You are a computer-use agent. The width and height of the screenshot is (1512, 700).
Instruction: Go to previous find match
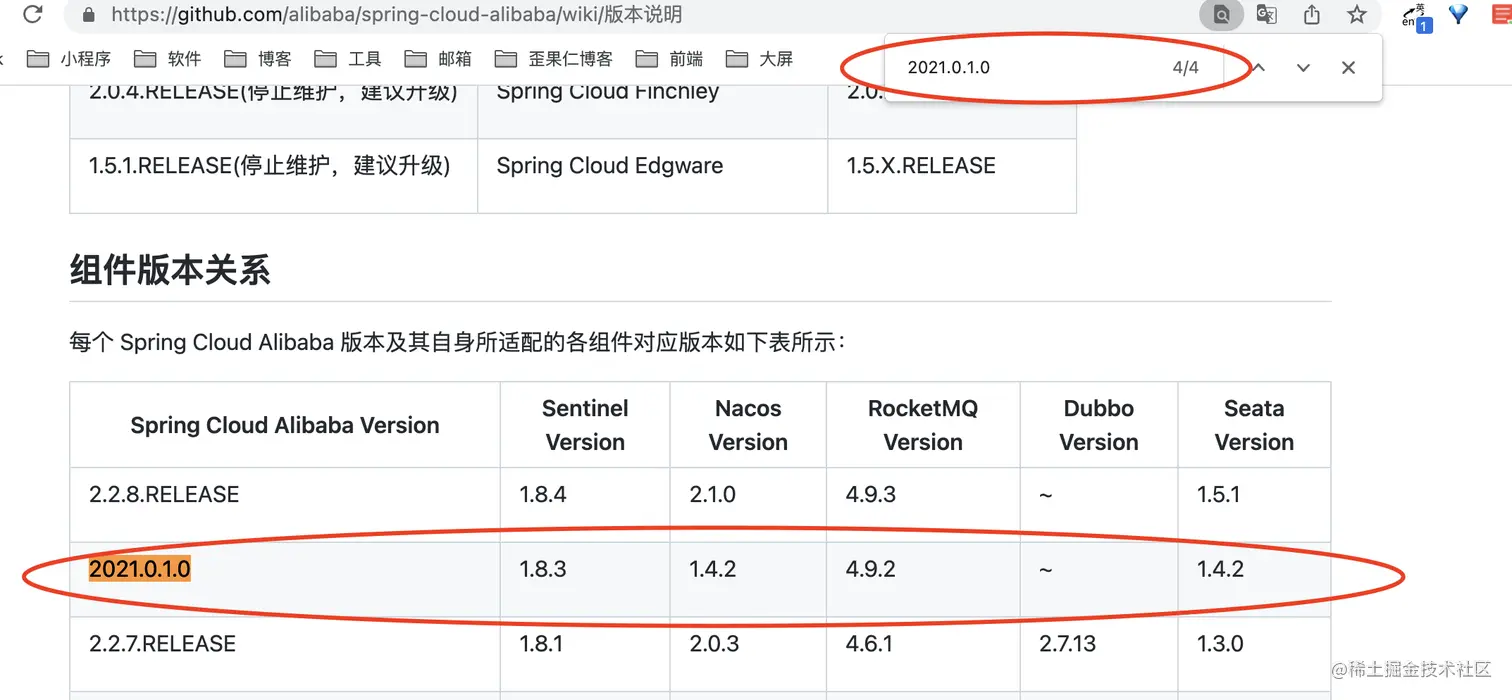point(1259,68)
